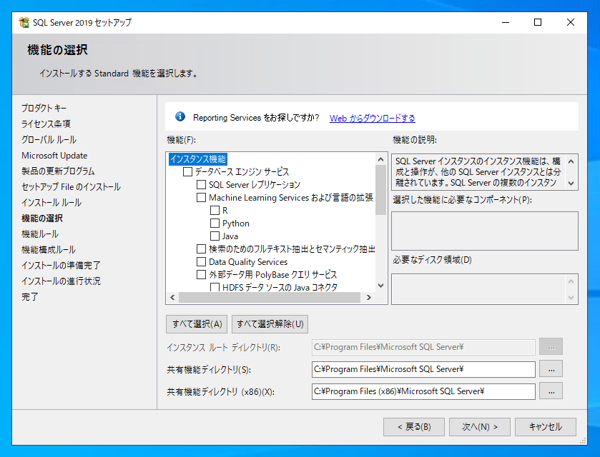Click the Reporting Services をお探しですか? text
Viewport: 600px width, 457px height.
(x=256, y=118)
